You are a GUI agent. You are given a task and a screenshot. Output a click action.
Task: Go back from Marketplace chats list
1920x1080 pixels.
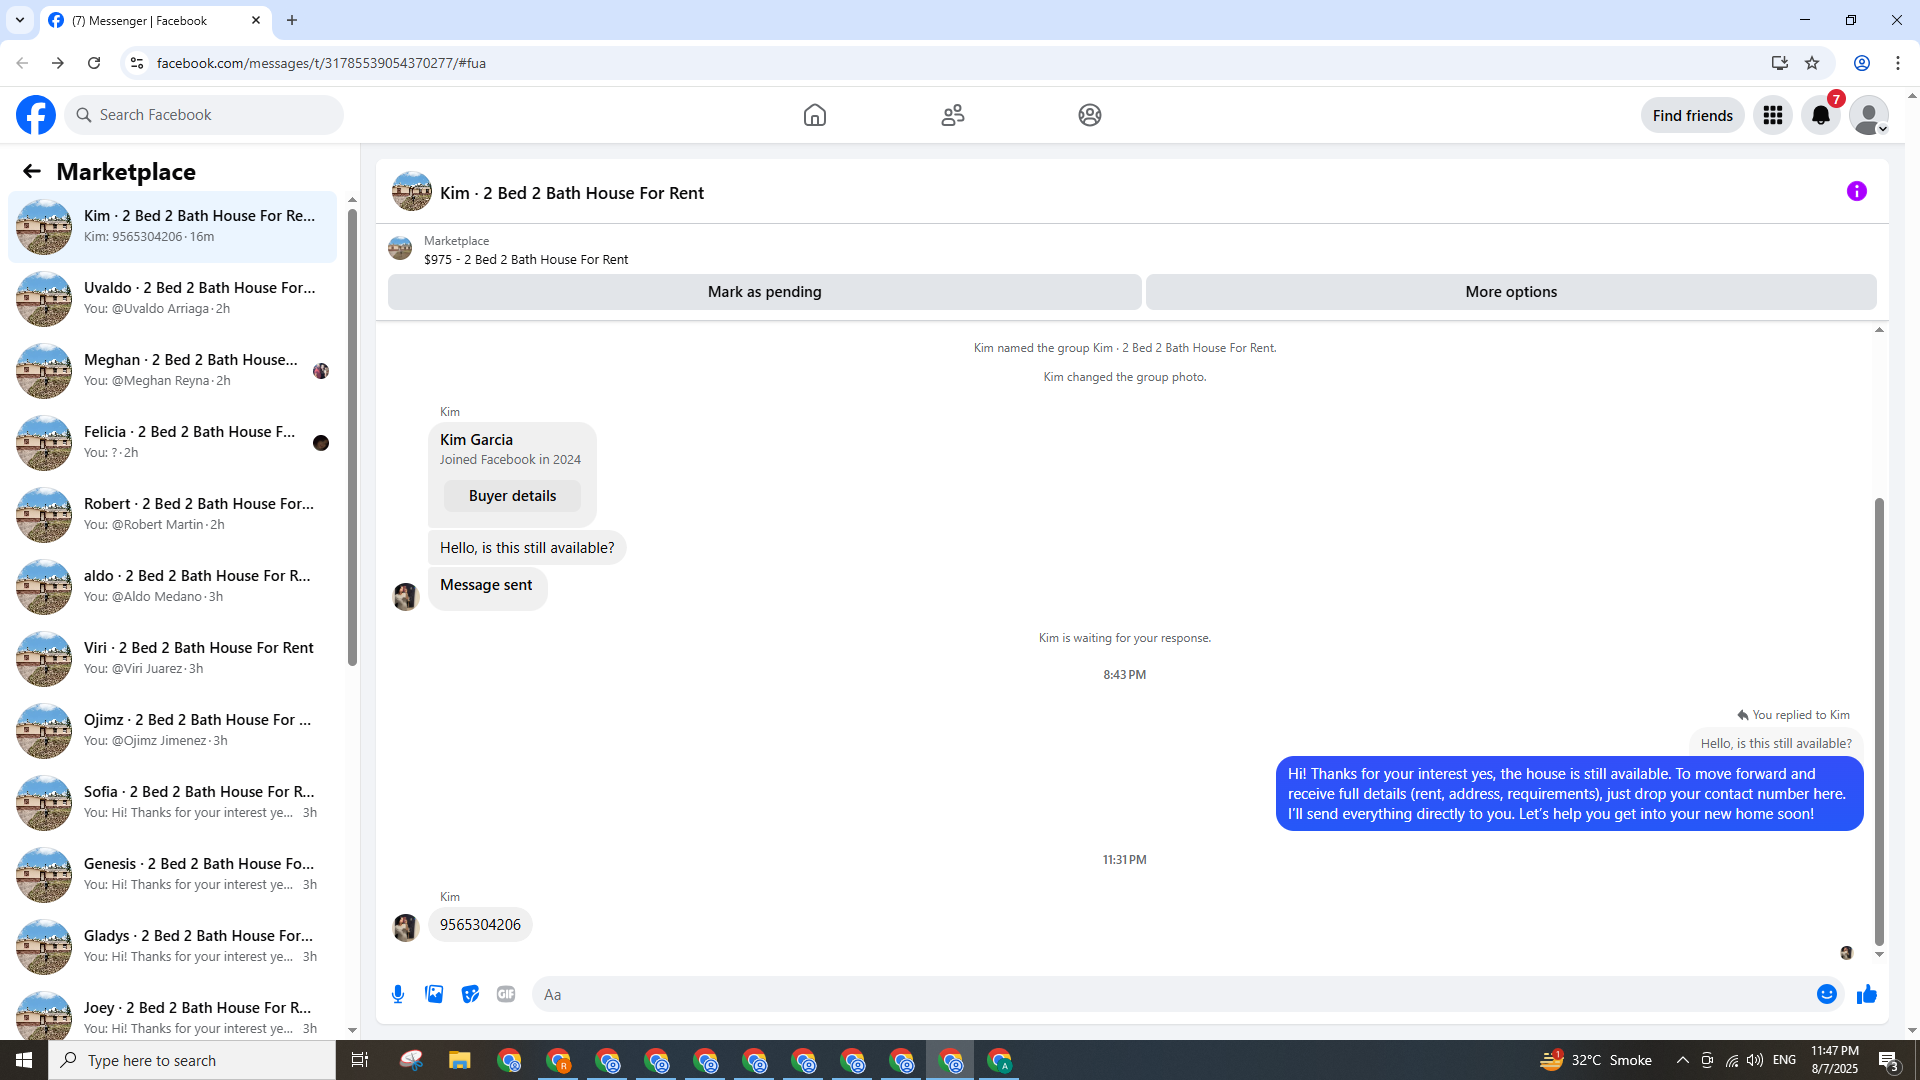tap(32, 172)
